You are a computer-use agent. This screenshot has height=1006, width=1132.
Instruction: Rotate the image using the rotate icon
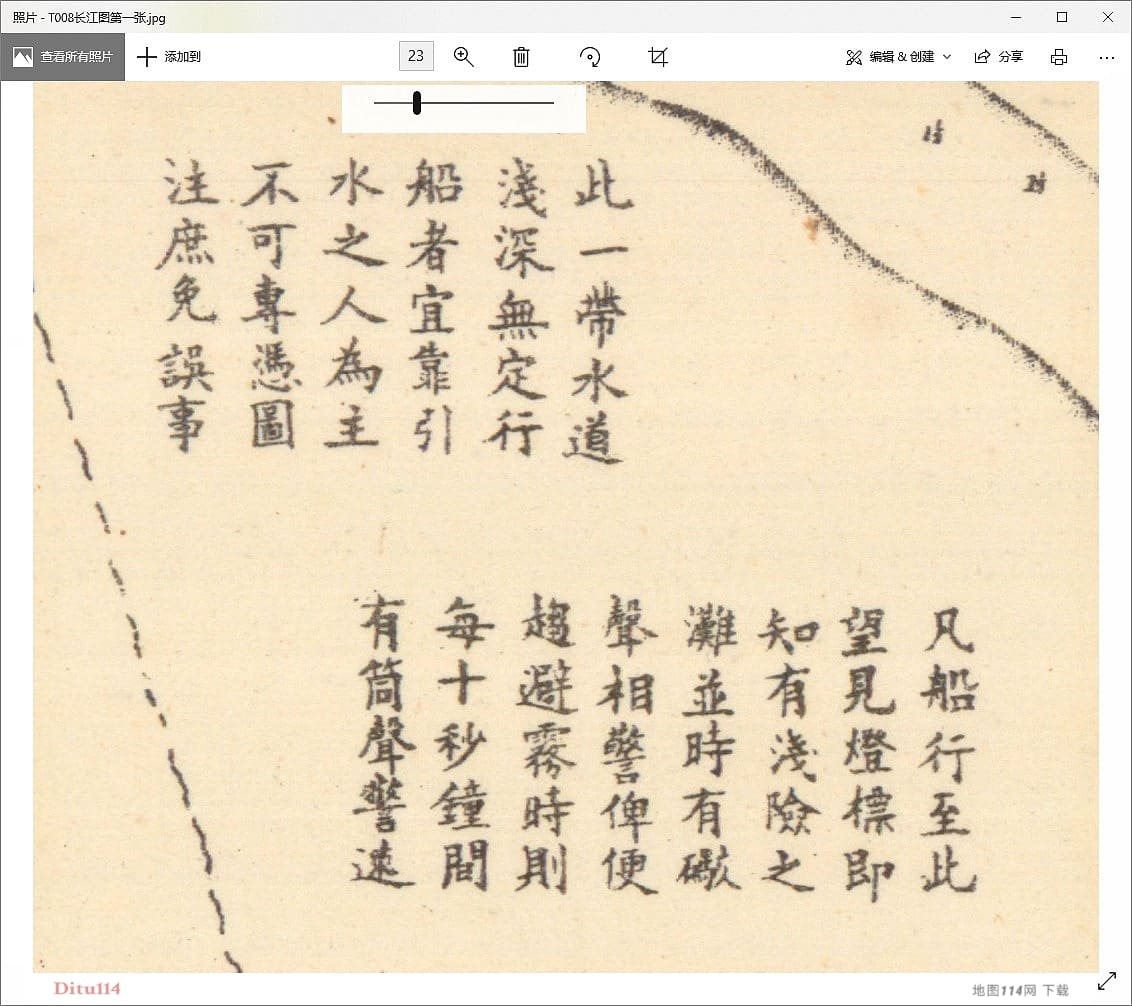(x=590, y=57)
